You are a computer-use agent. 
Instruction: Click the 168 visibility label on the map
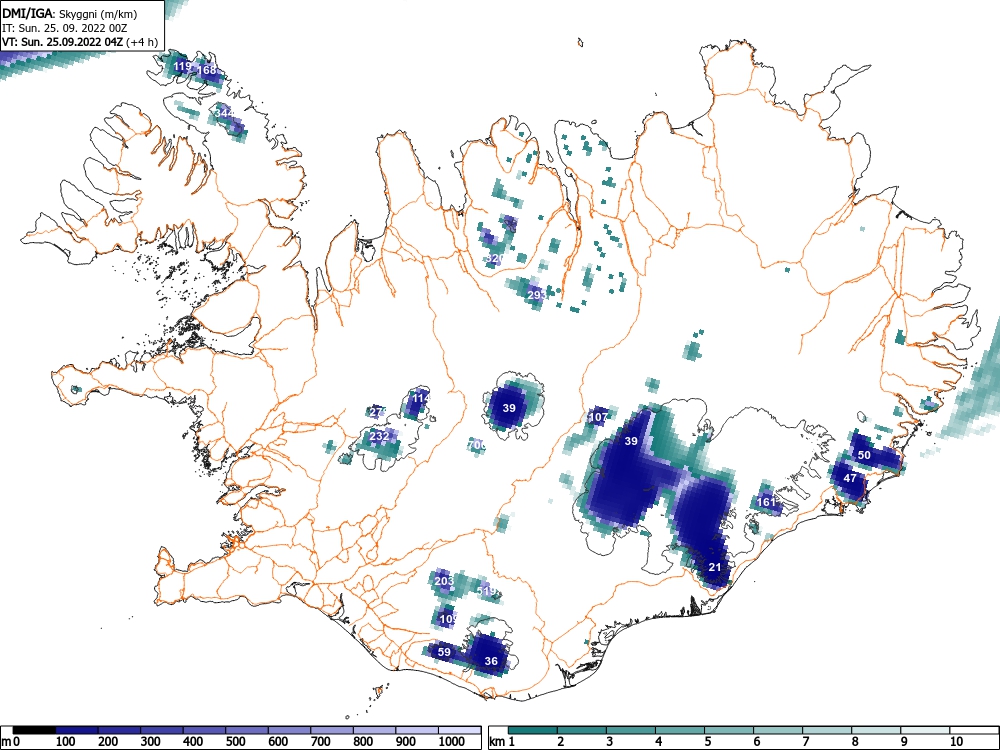[x=207, y=70]
